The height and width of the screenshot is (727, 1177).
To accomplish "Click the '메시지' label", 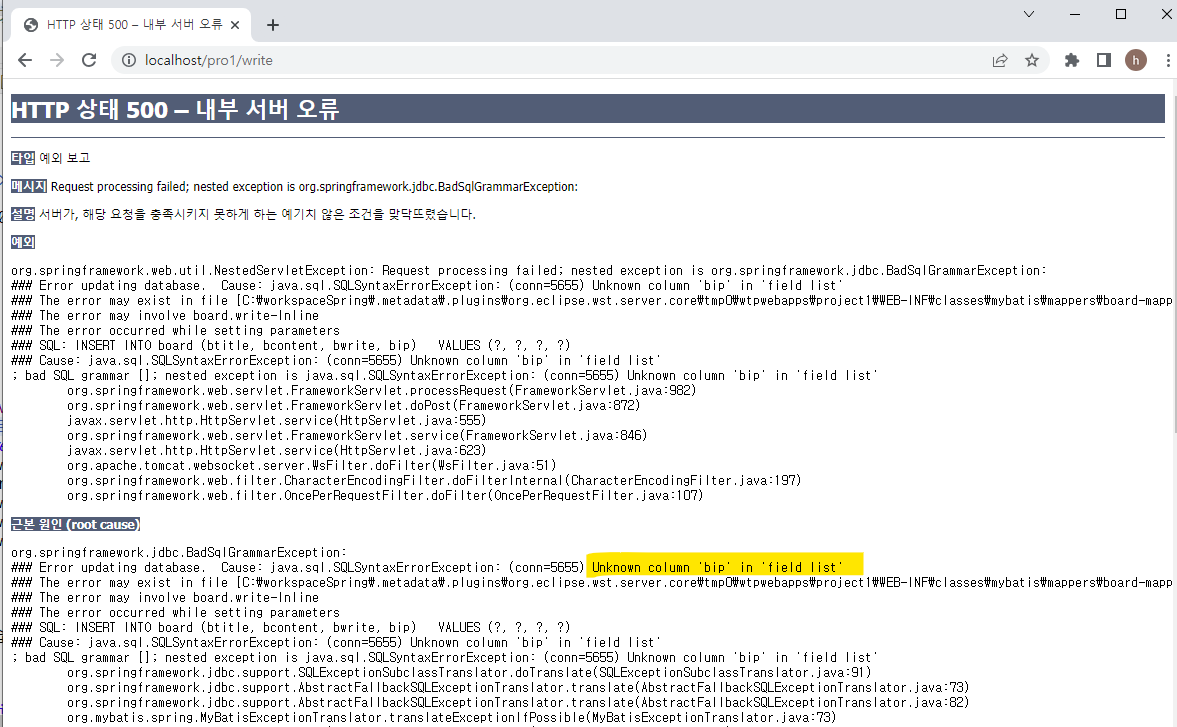I will (29, 186).
